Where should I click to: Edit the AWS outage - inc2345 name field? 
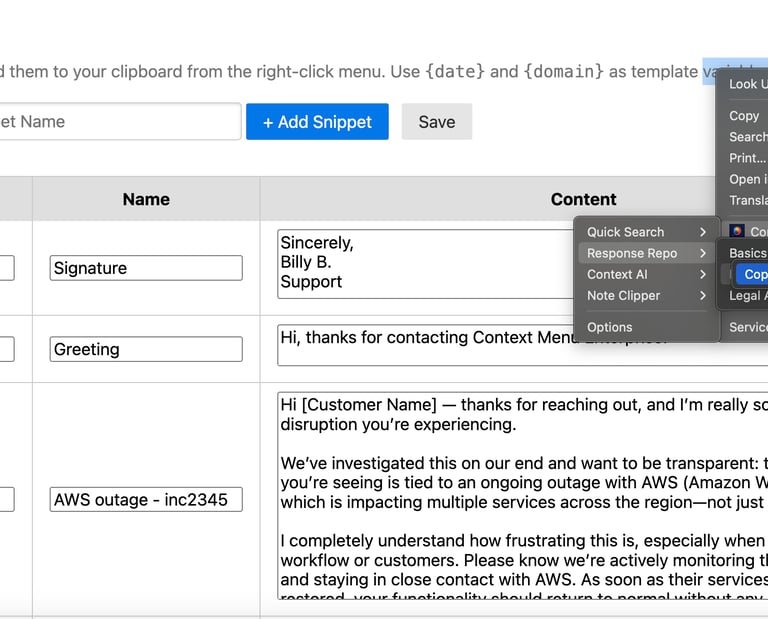click(146, 500)
